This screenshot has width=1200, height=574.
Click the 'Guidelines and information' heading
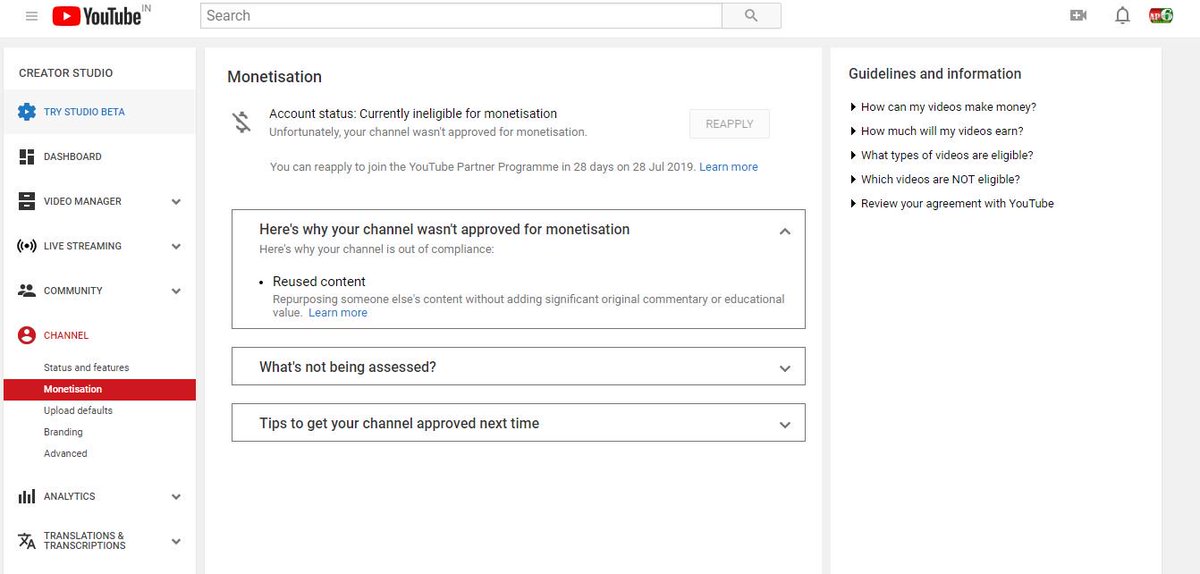[x=935, y=74]
